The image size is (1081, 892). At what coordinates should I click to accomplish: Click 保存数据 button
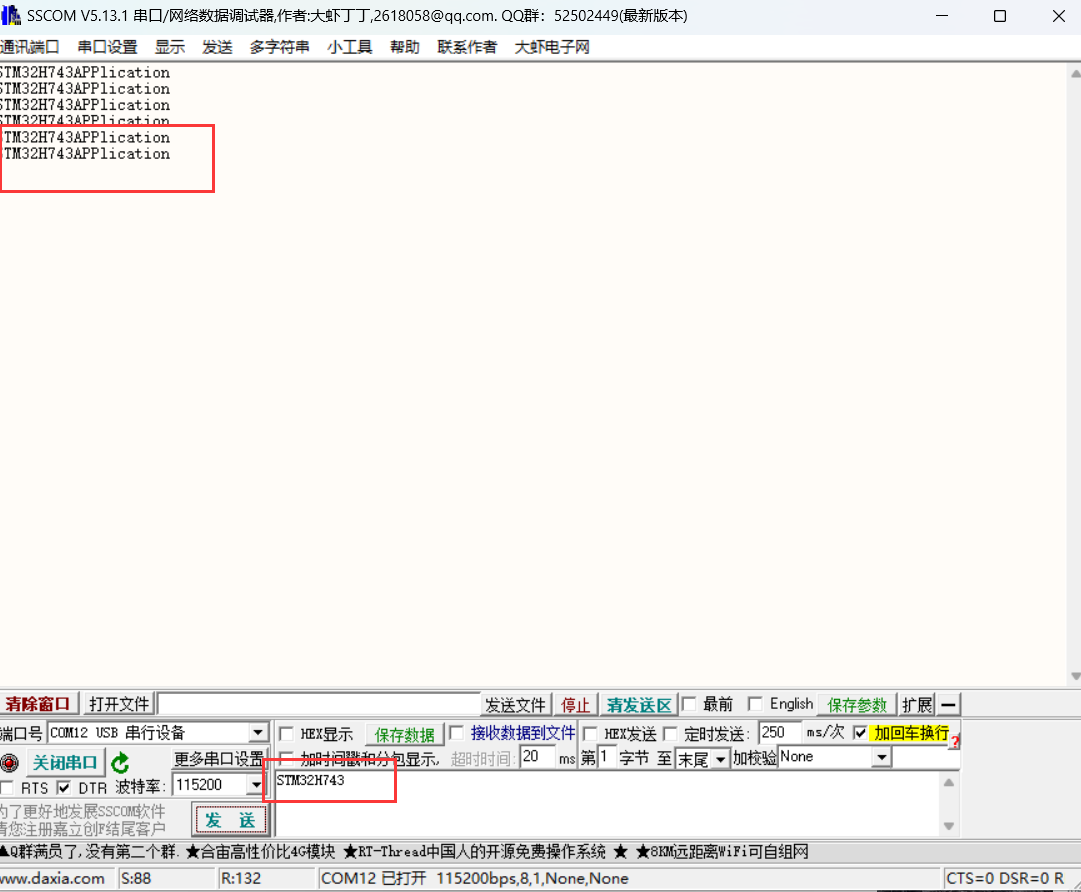pos(405,735)
